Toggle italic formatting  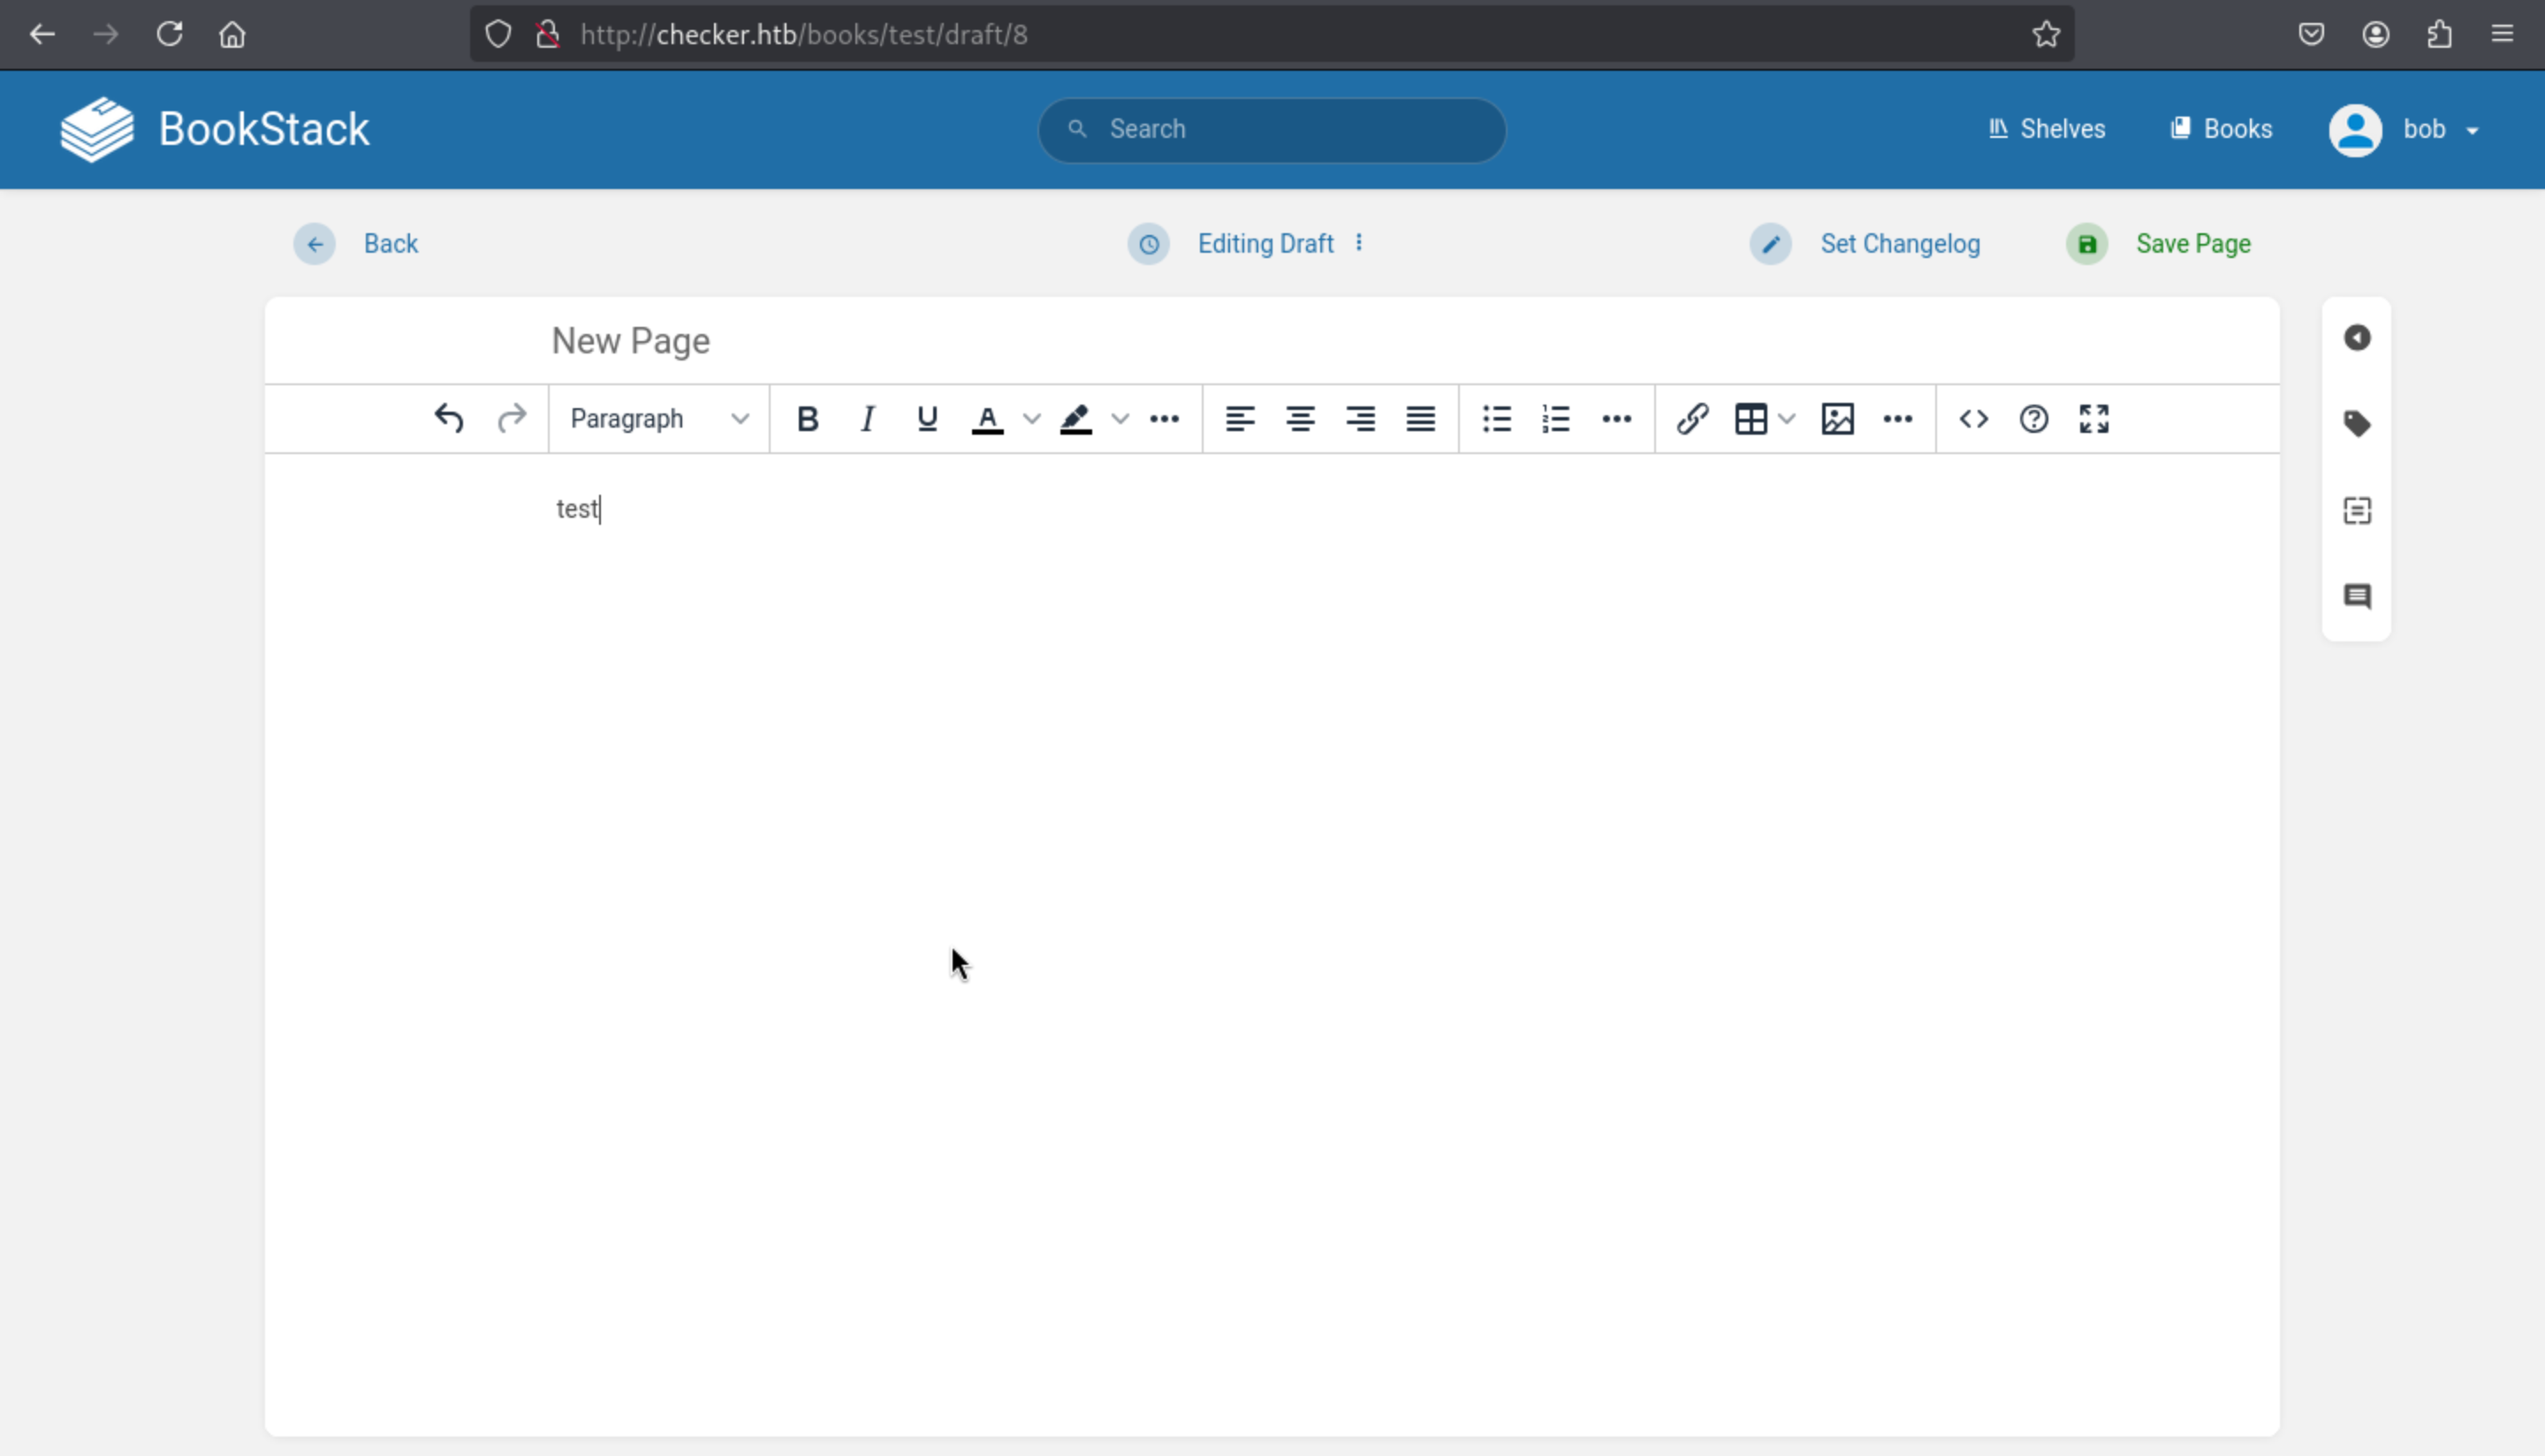[x=867, y=419]
